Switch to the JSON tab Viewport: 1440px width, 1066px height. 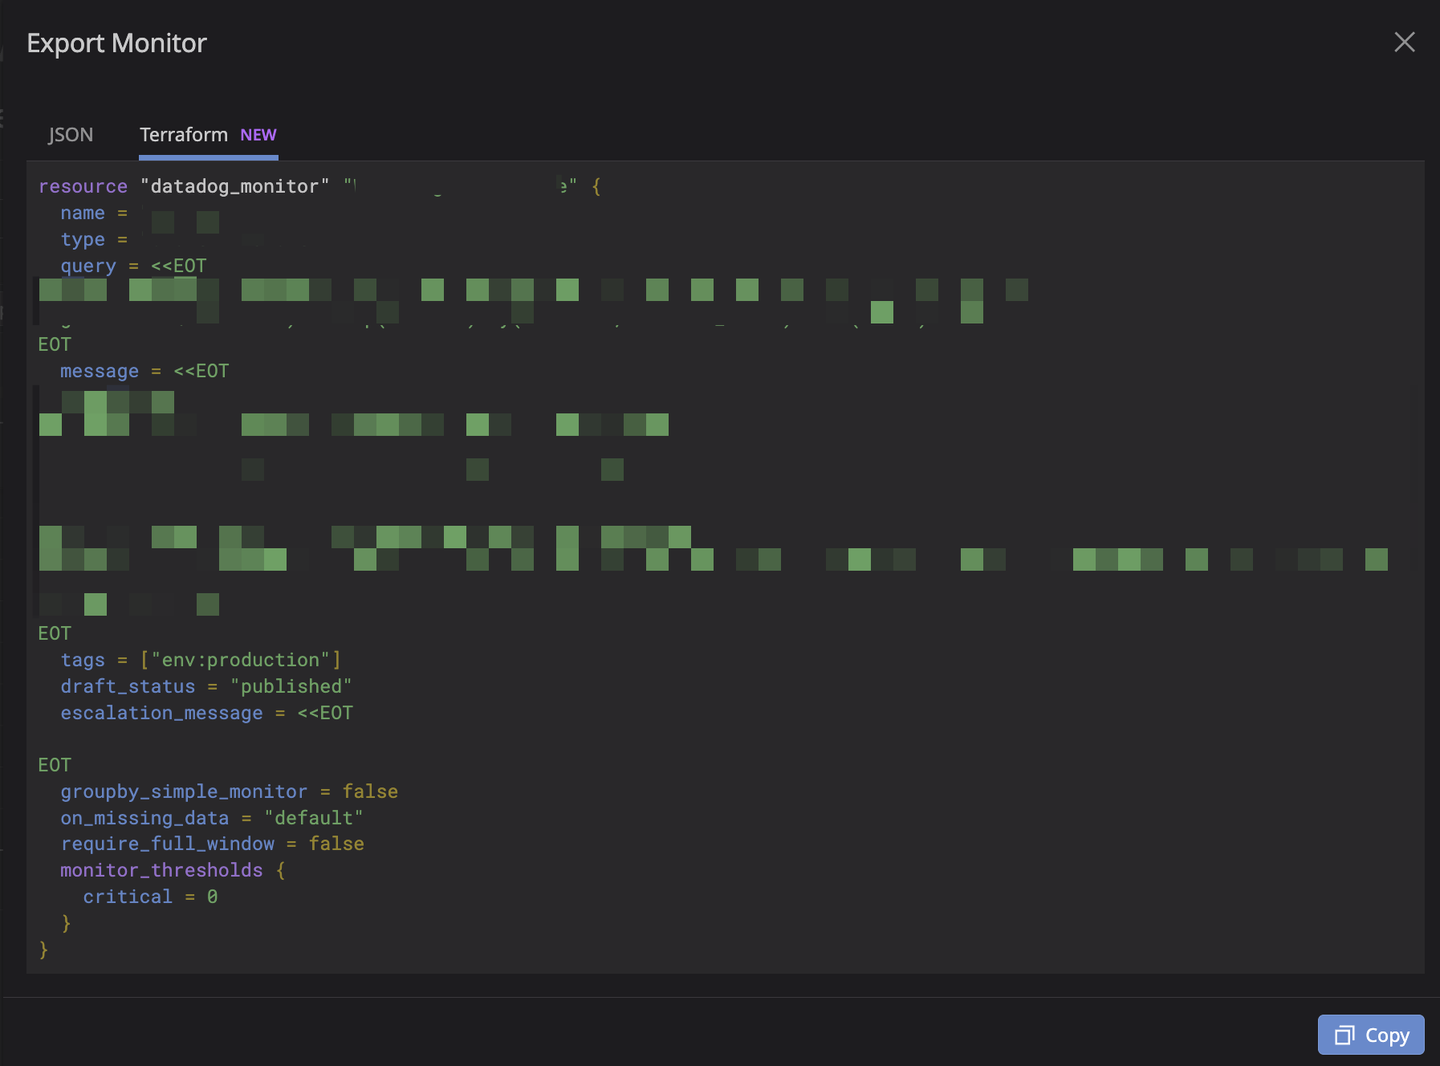(x=71, y=135)
